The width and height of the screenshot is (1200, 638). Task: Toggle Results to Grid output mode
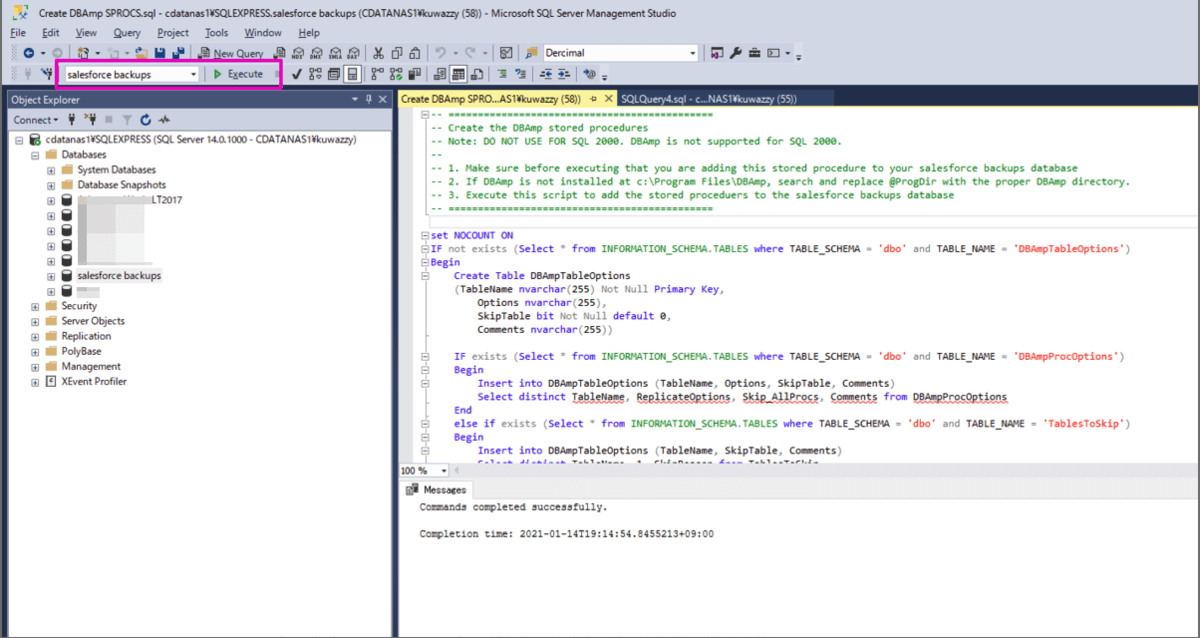(x=457, y=74)
